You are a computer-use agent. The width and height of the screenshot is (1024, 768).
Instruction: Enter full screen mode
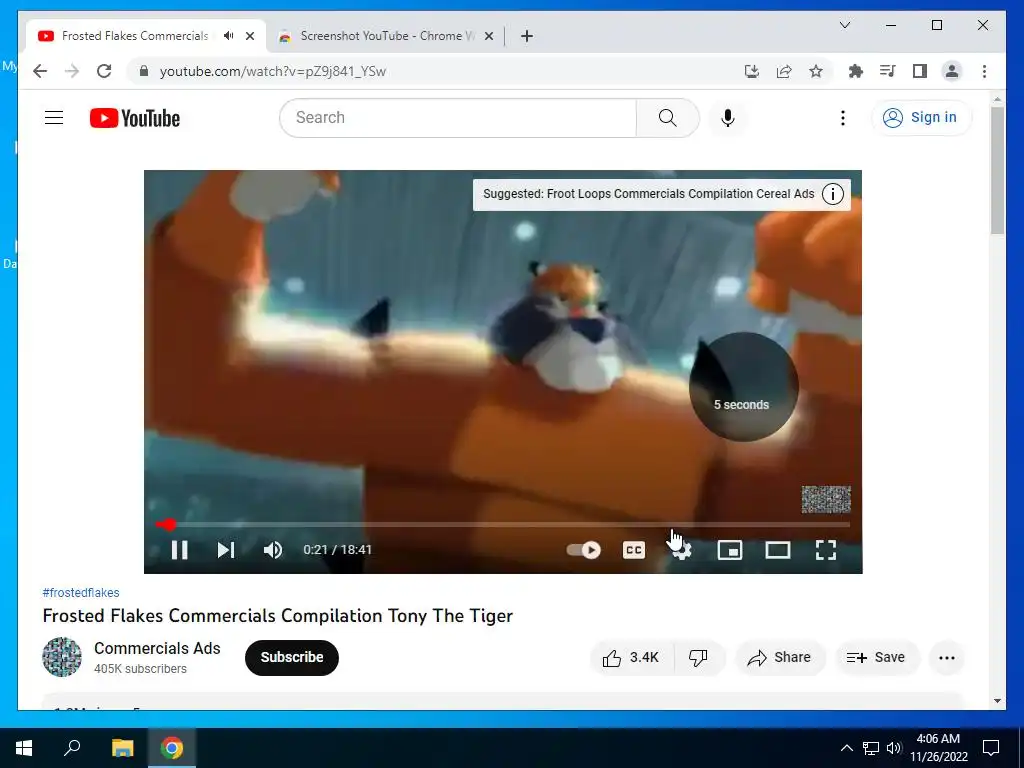click(x=826, y=550)
